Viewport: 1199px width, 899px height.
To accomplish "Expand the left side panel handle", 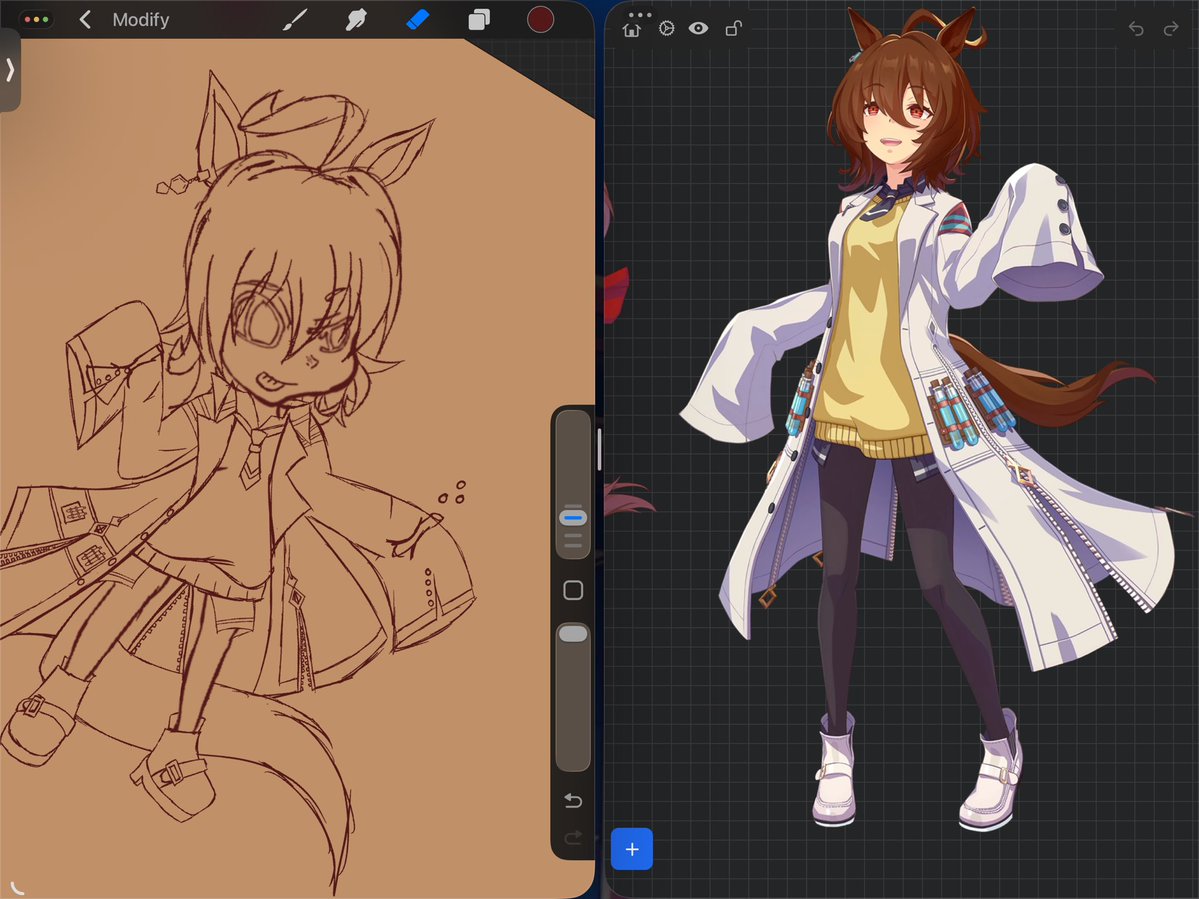I will click(10, 70).
